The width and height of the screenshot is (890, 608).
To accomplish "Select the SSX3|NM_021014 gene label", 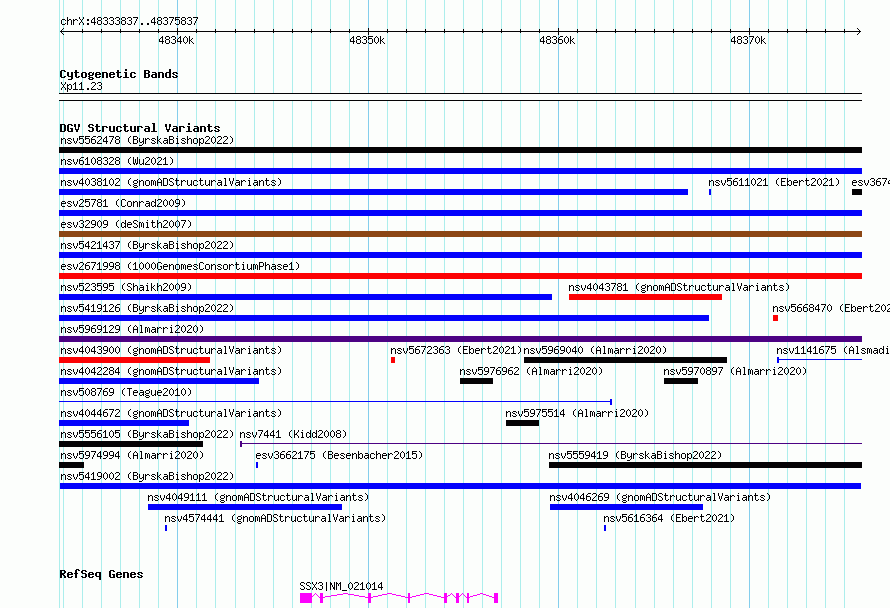I will pos(341,586).
